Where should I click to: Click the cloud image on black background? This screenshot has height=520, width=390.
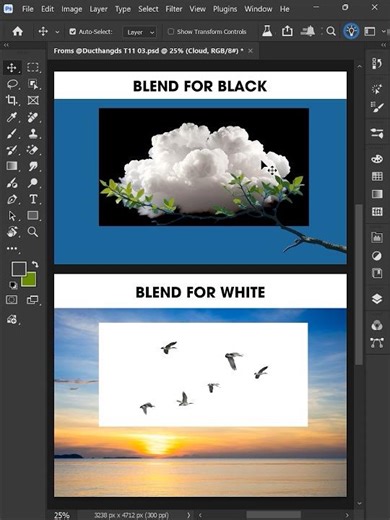[204, 167]
